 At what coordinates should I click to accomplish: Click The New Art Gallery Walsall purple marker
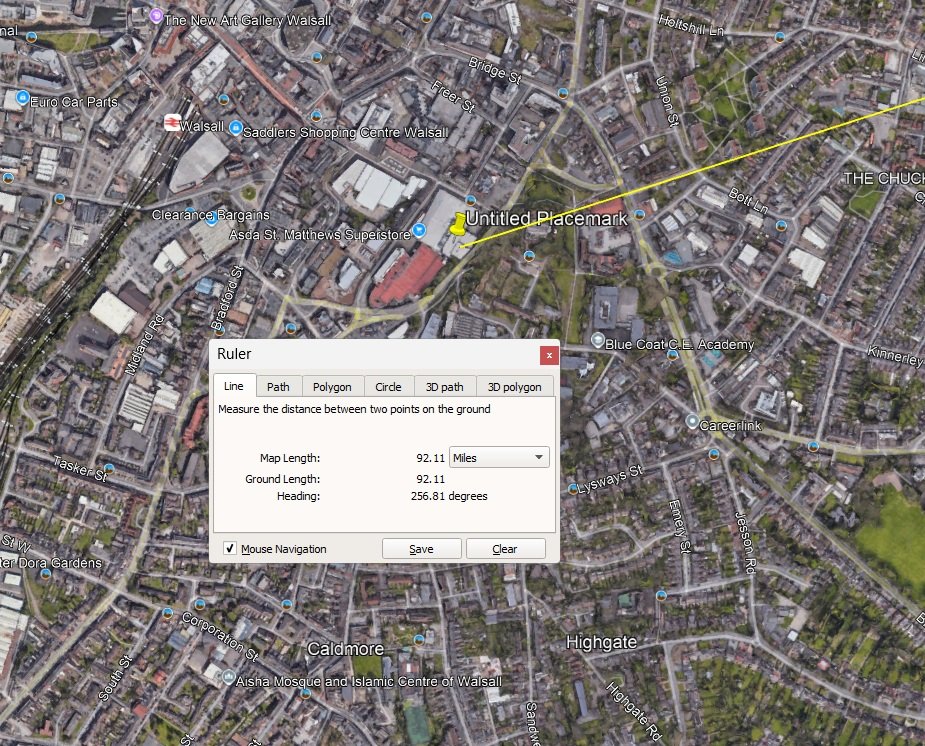156,16
